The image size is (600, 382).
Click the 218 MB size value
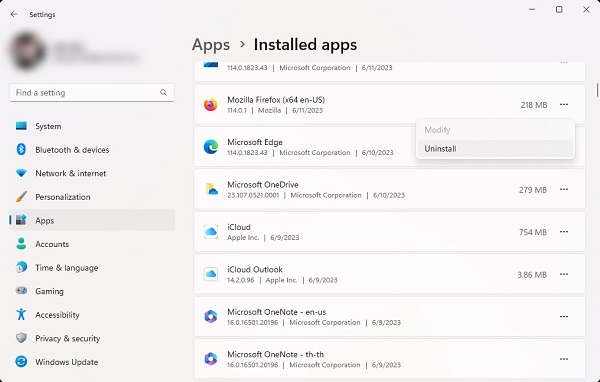(x=534, y=105)
